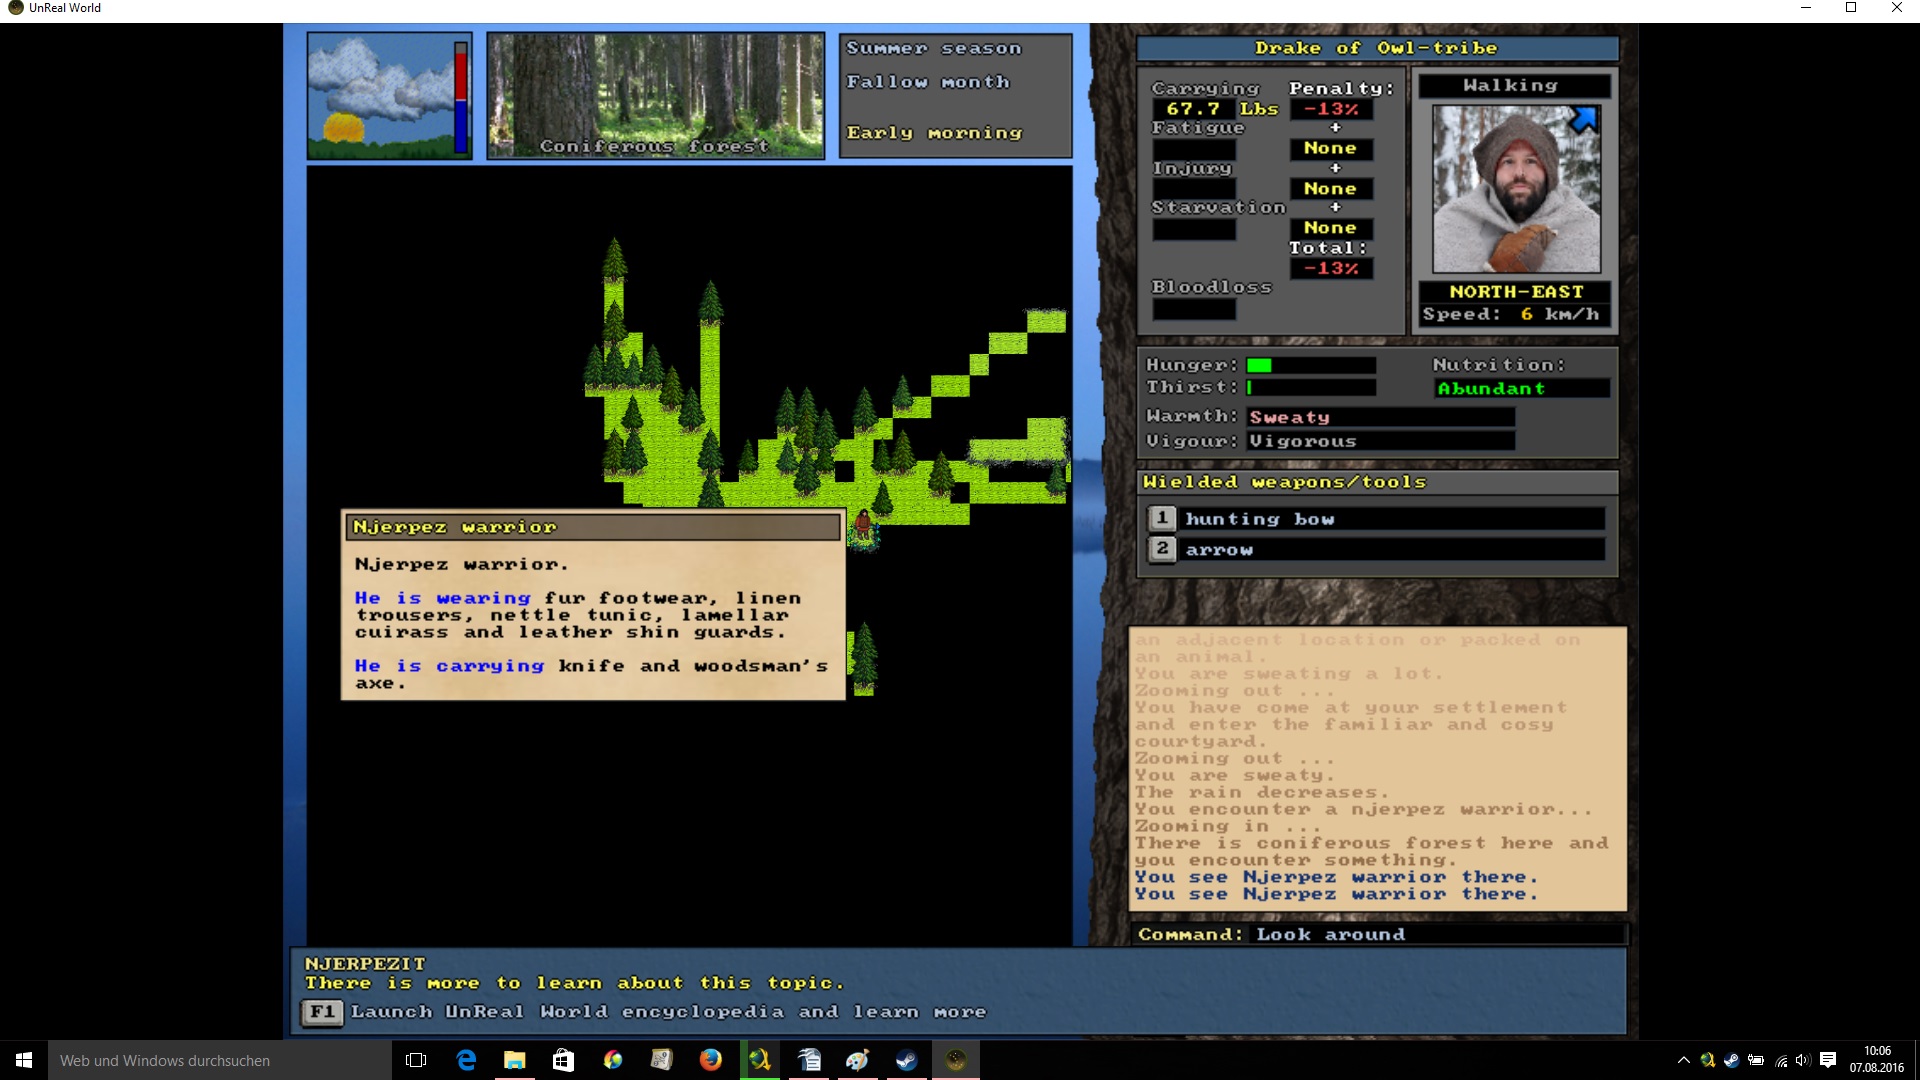Image resolution: width=1920 pixels, height=1080 pixels.
Task: Open the Windows Store taskbar icon
Action: coord(563,1060)
